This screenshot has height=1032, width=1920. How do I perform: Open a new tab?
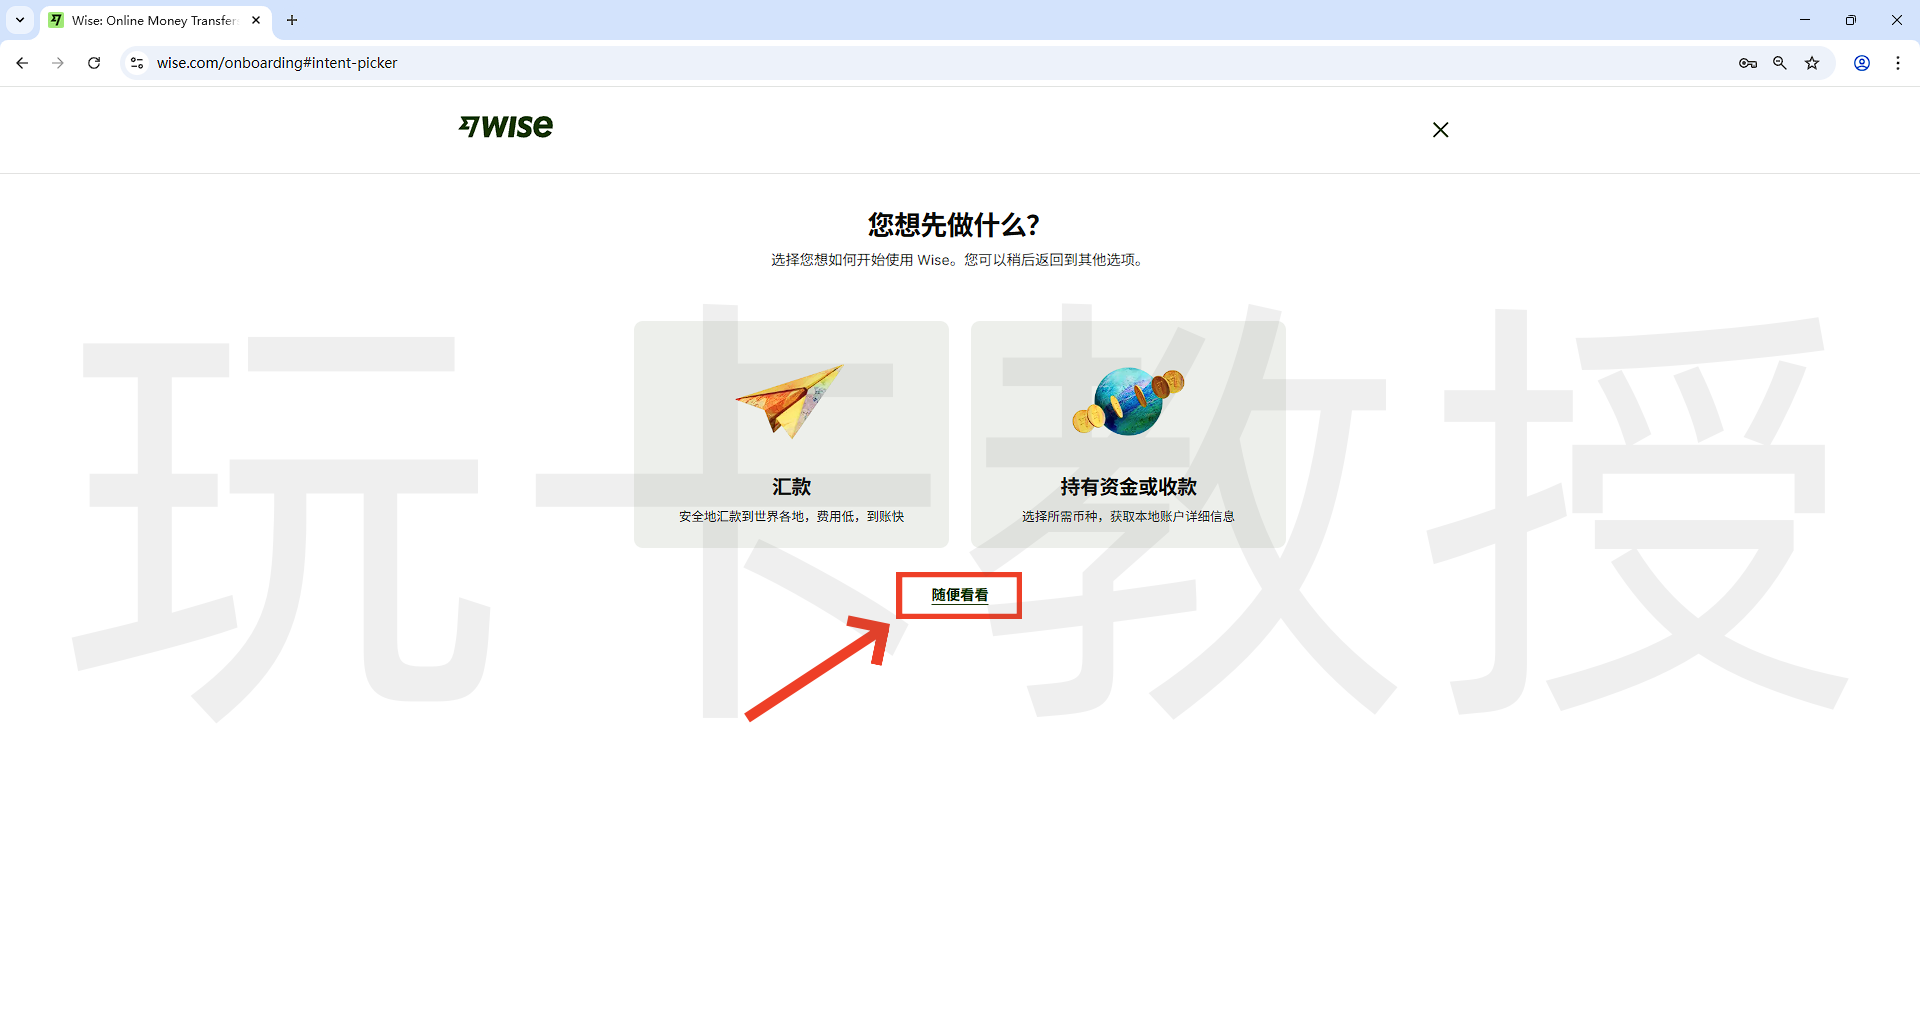pos(292,20)
